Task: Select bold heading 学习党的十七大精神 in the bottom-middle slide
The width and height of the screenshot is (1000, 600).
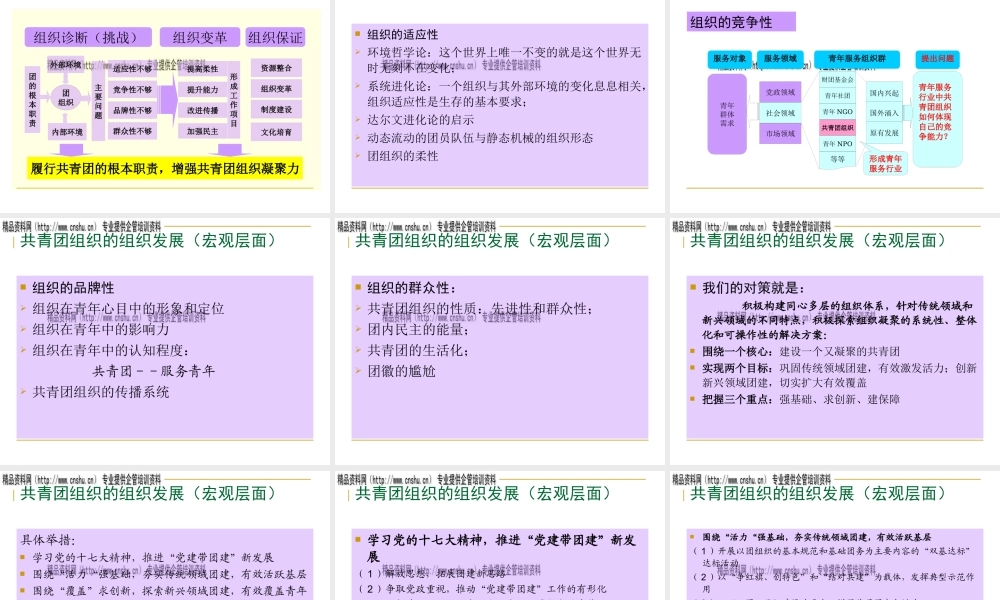Action: pyautogui.click(x=501, y=548)
